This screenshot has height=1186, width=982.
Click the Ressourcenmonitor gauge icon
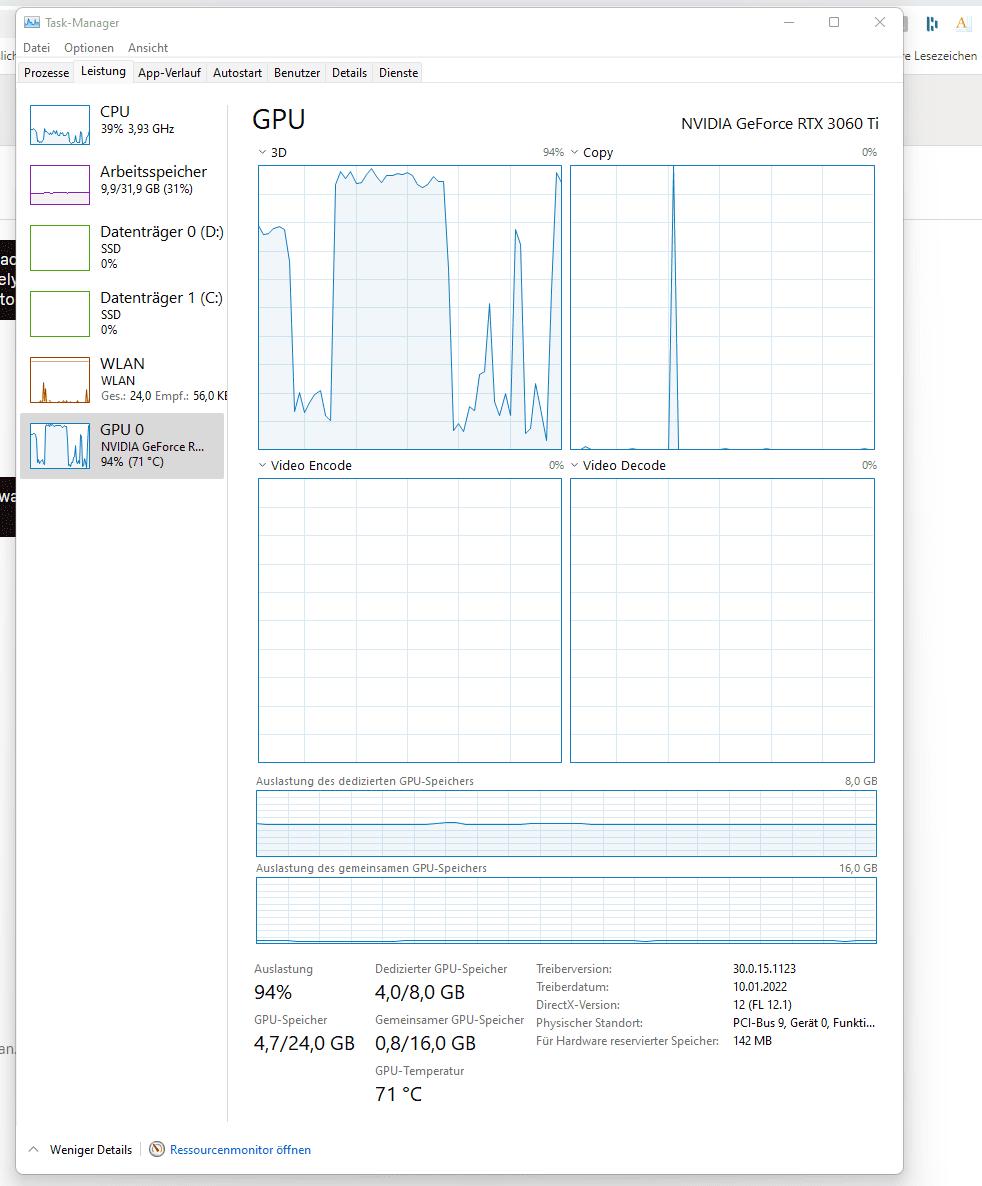click(x=157, y=1149)
